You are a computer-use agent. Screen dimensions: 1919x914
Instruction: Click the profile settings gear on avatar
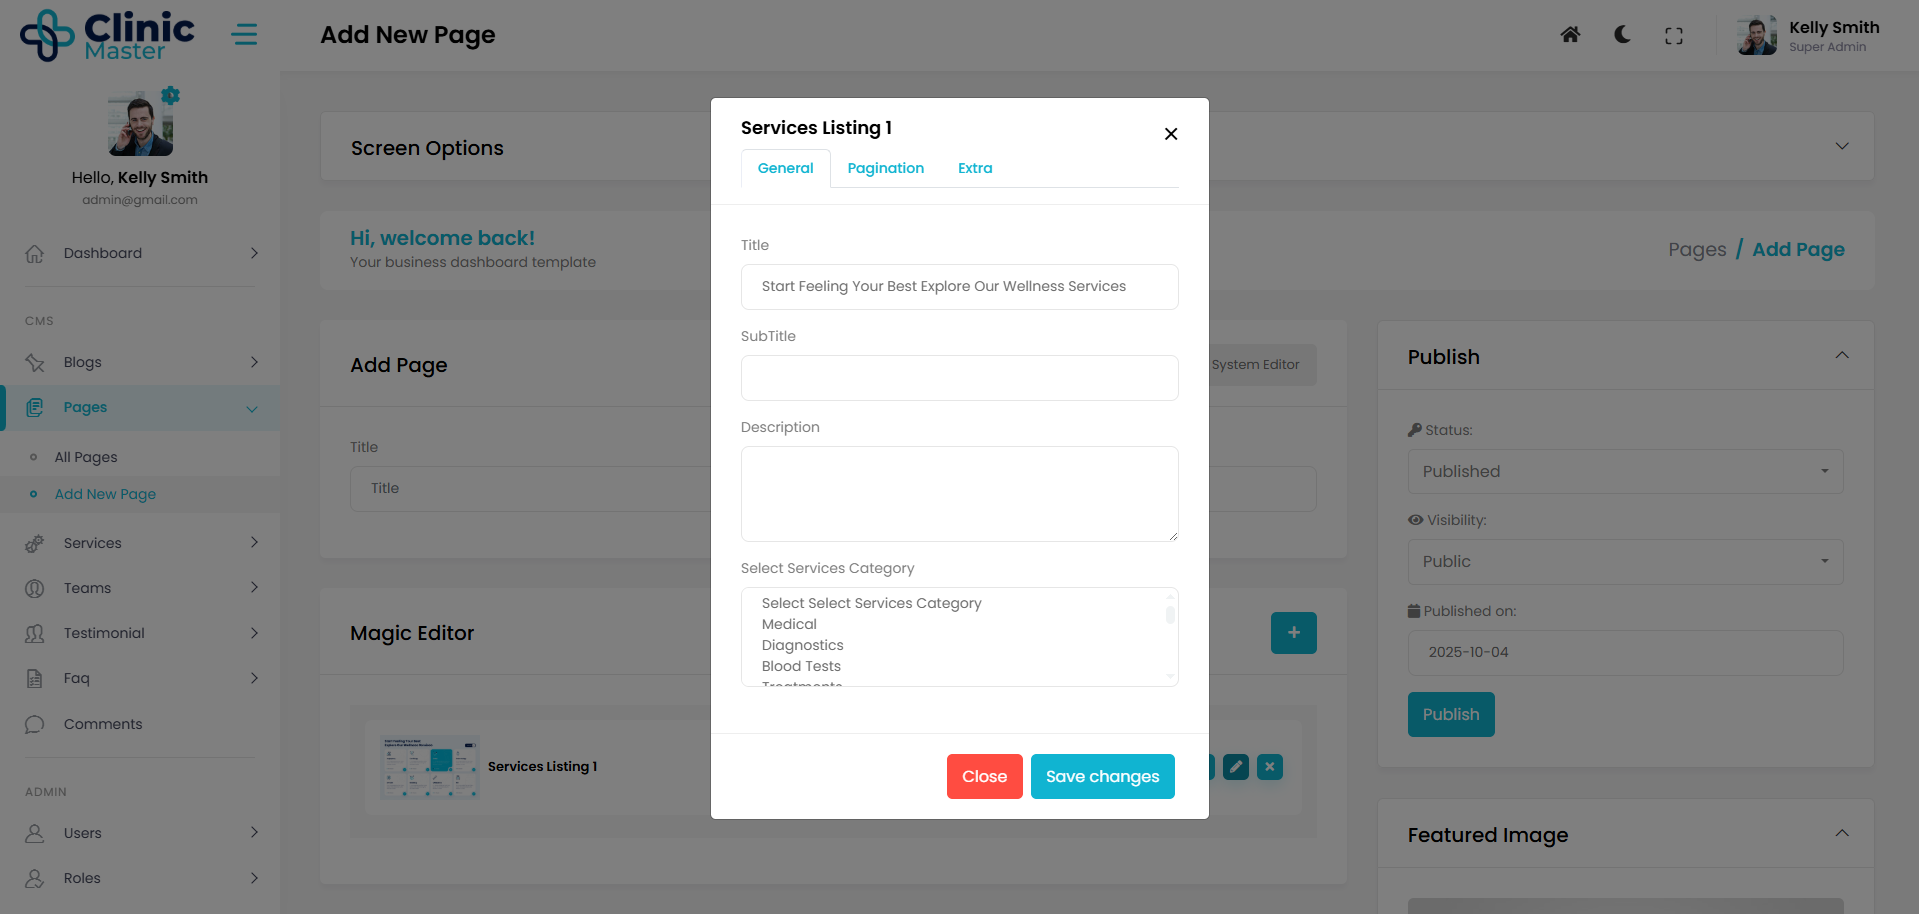point(171,96)
